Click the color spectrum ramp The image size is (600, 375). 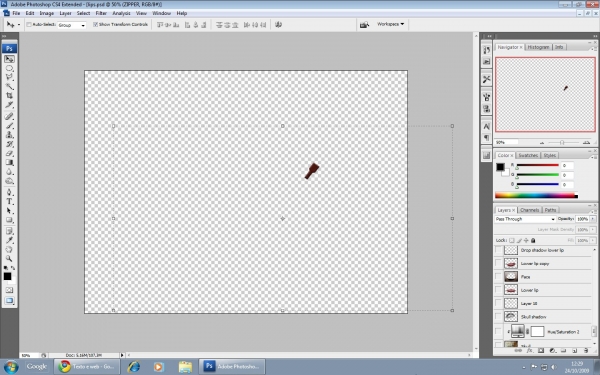coord(536,196)
